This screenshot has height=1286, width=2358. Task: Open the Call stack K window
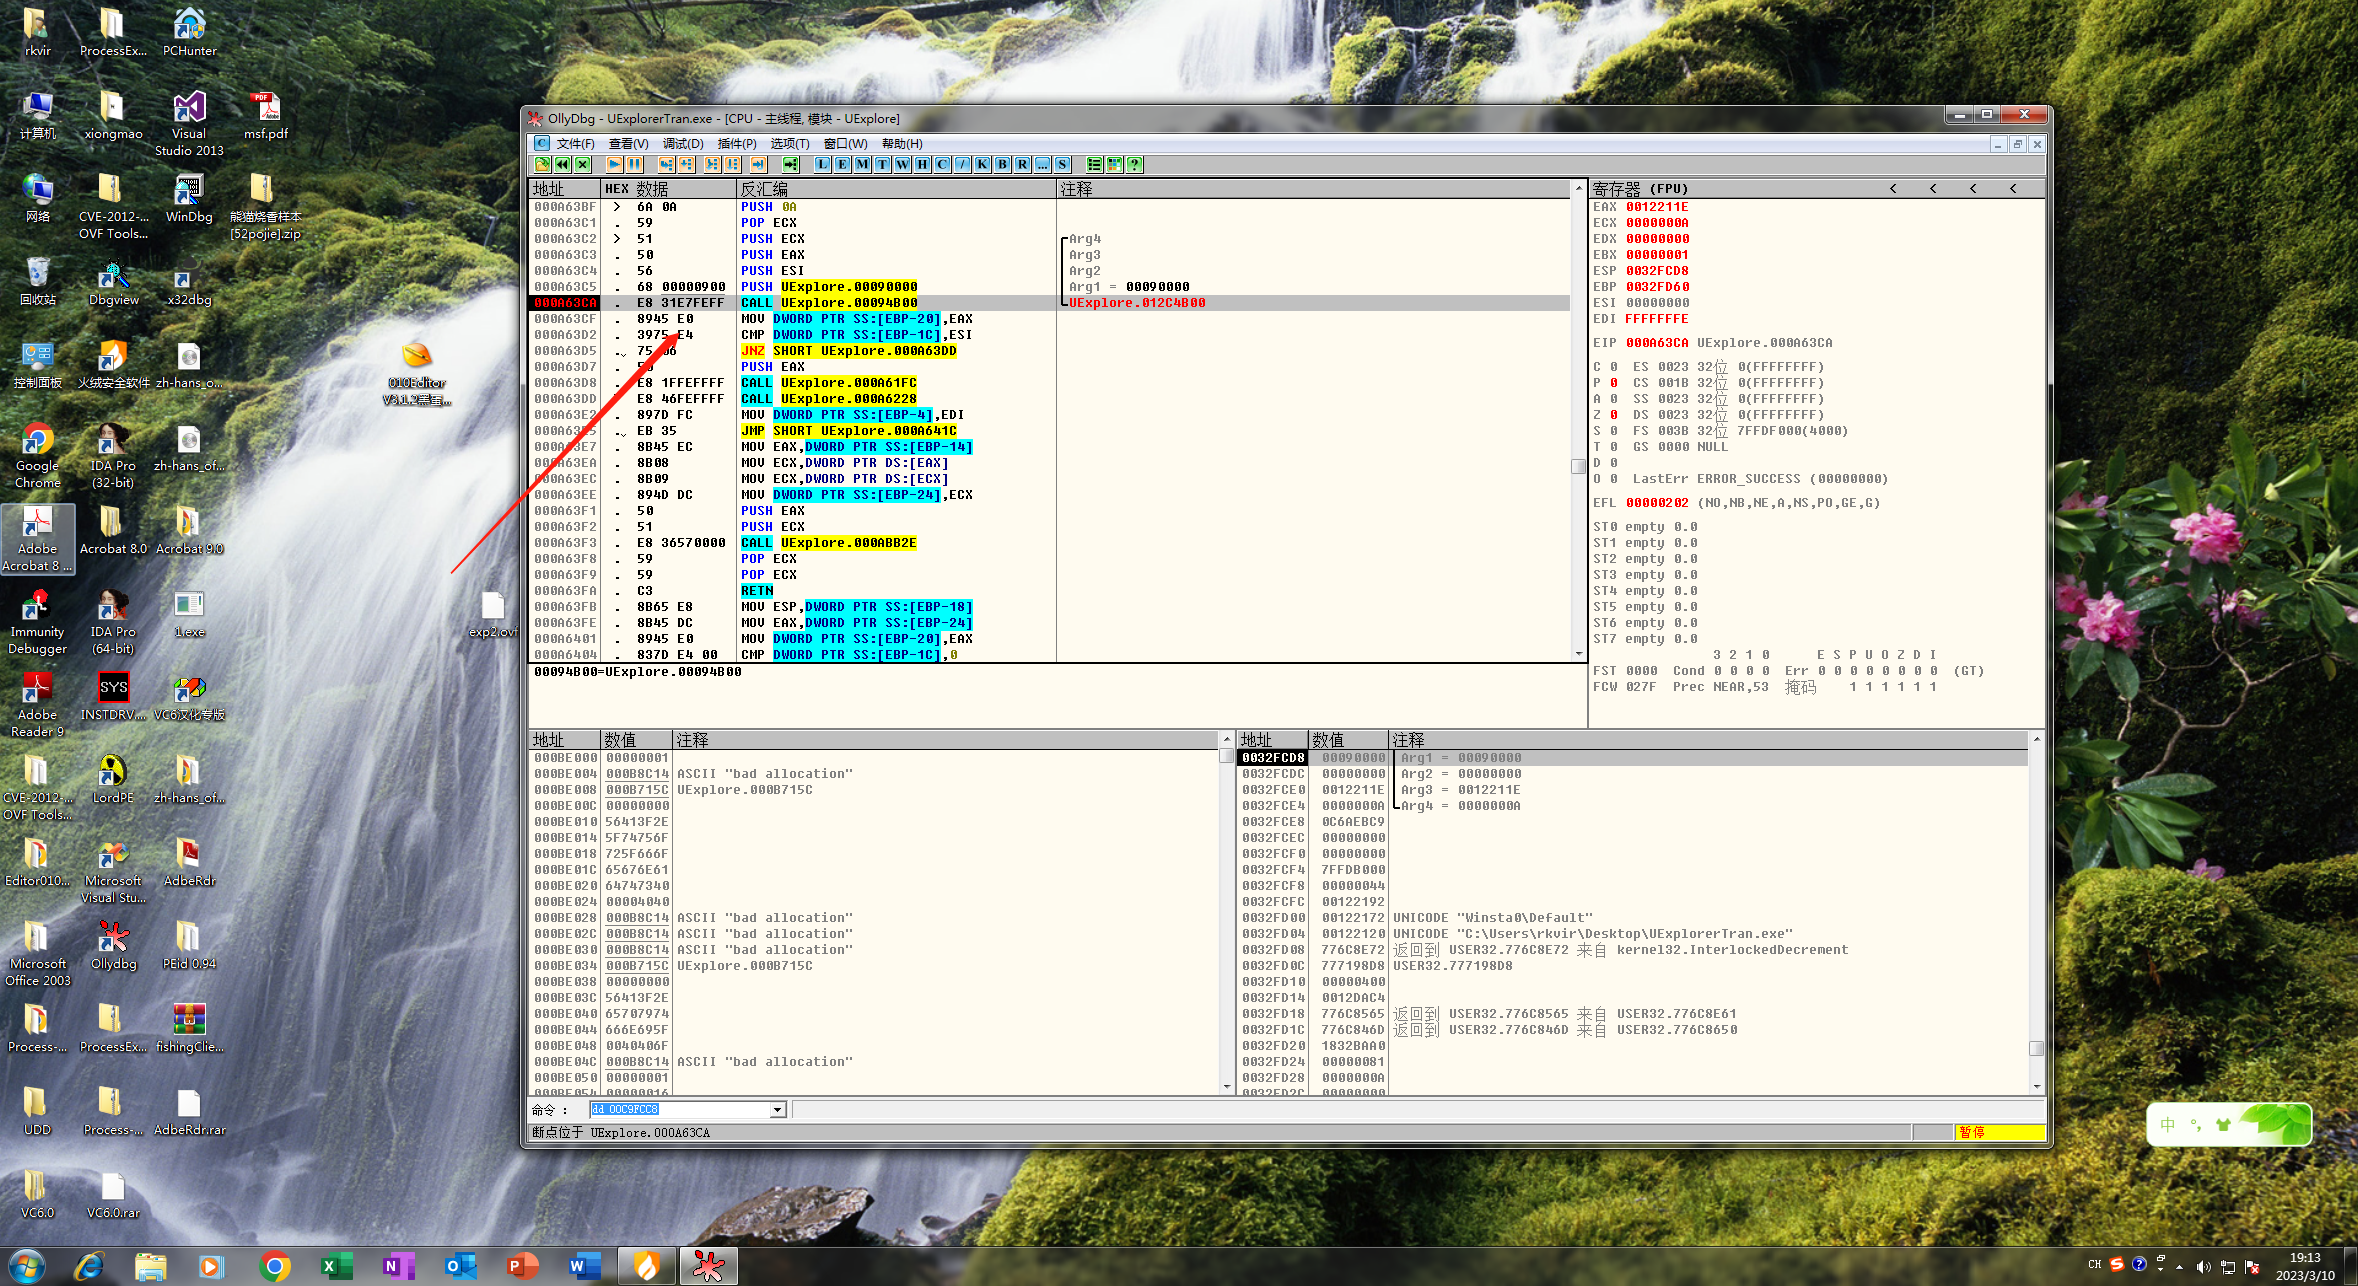click(x=982, y=164)
